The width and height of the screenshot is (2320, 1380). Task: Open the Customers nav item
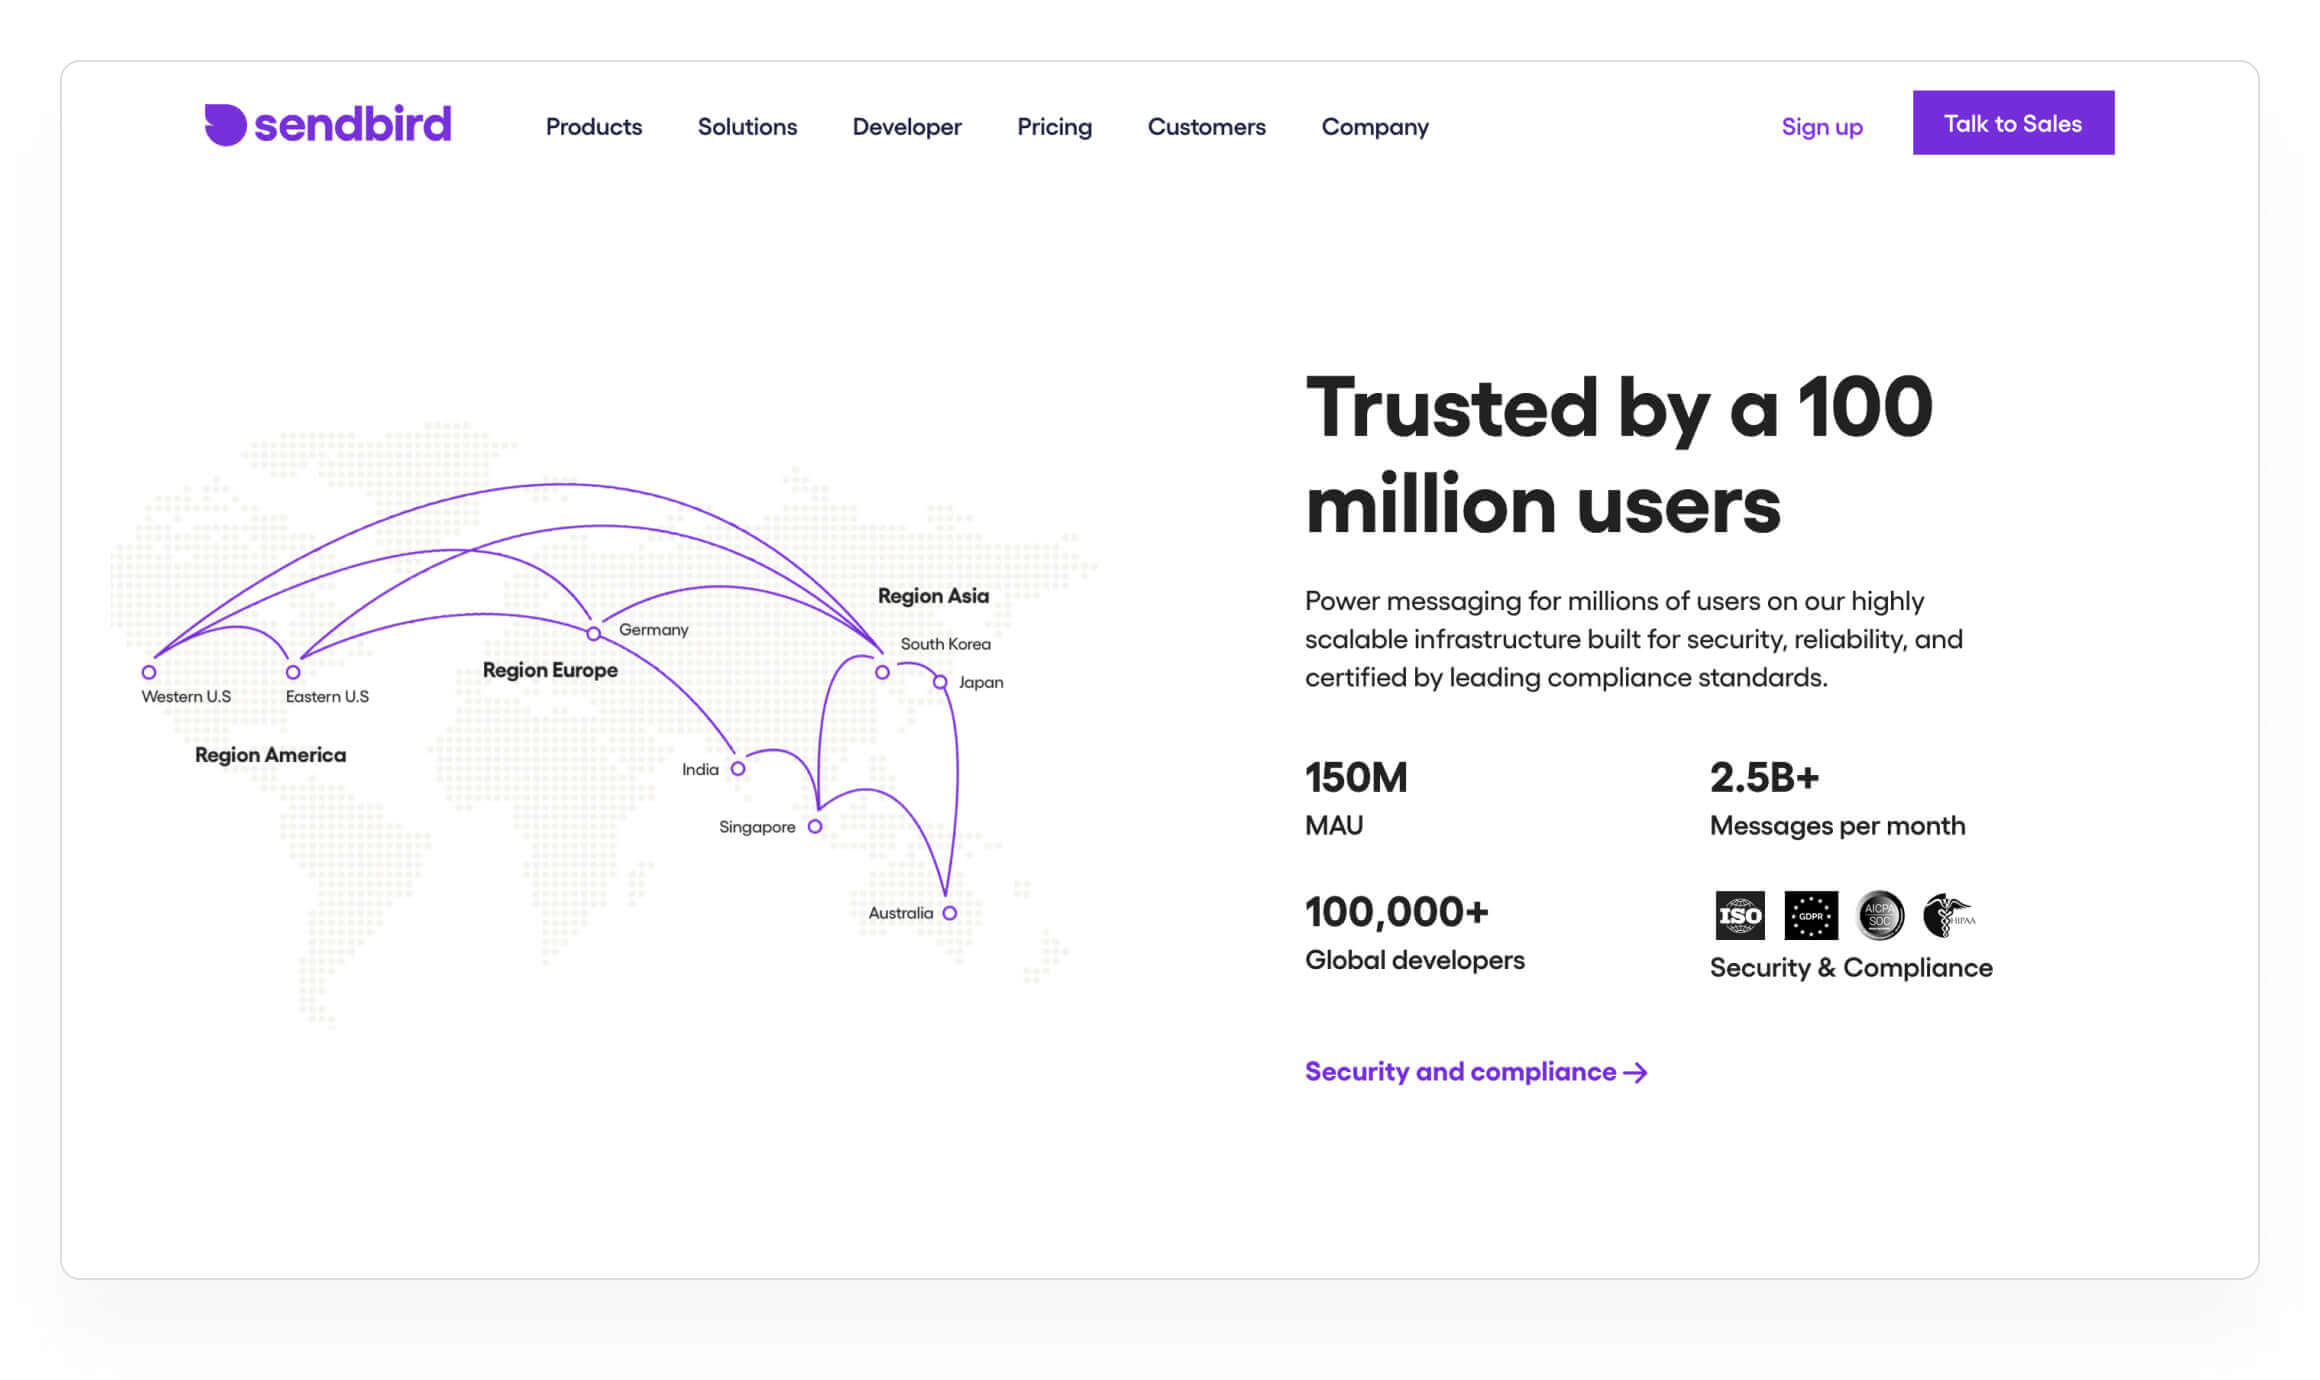click(x=1206, y=127)
